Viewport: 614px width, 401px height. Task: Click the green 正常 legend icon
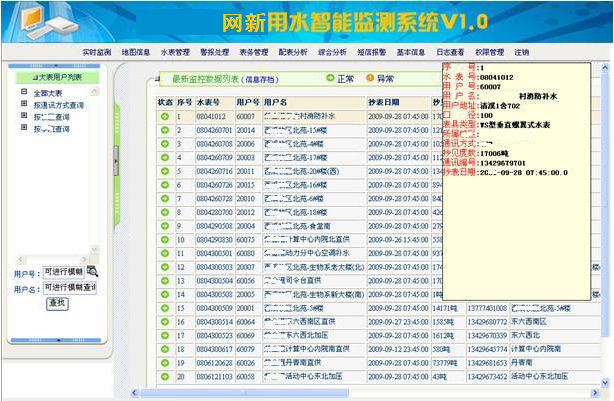coord(330,78)
